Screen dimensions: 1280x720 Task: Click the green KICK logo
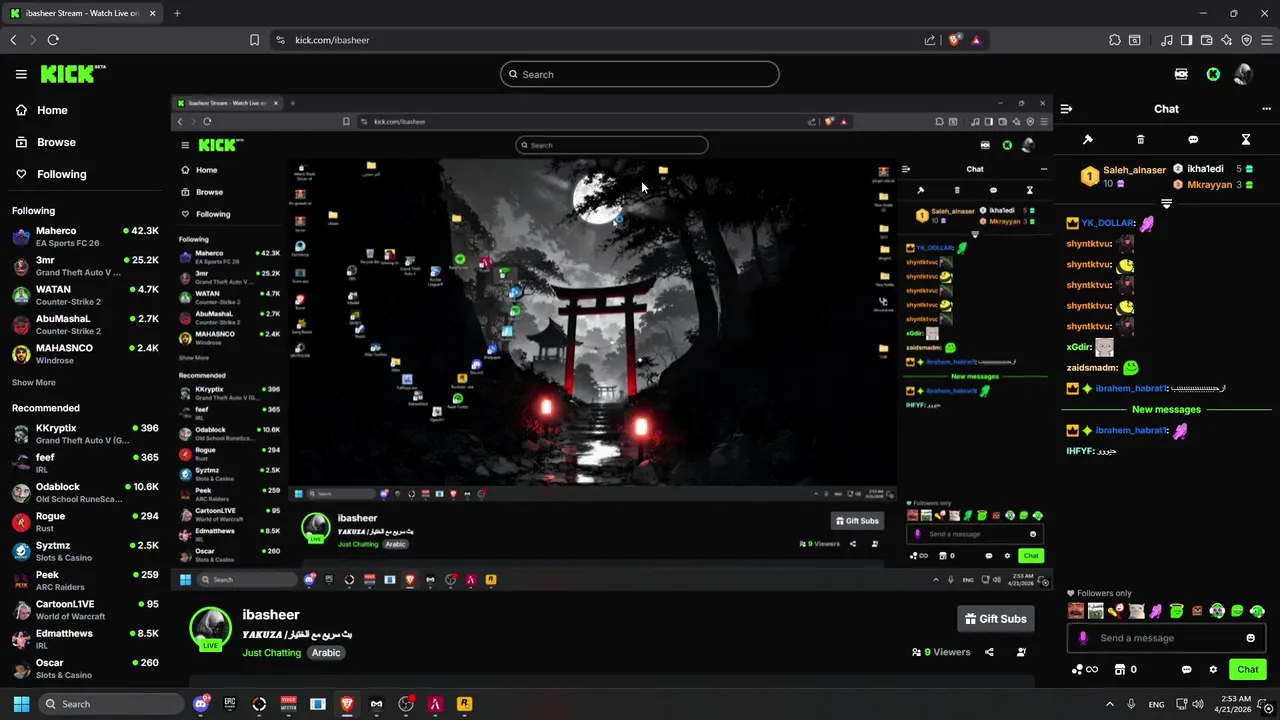click(72, 74)
